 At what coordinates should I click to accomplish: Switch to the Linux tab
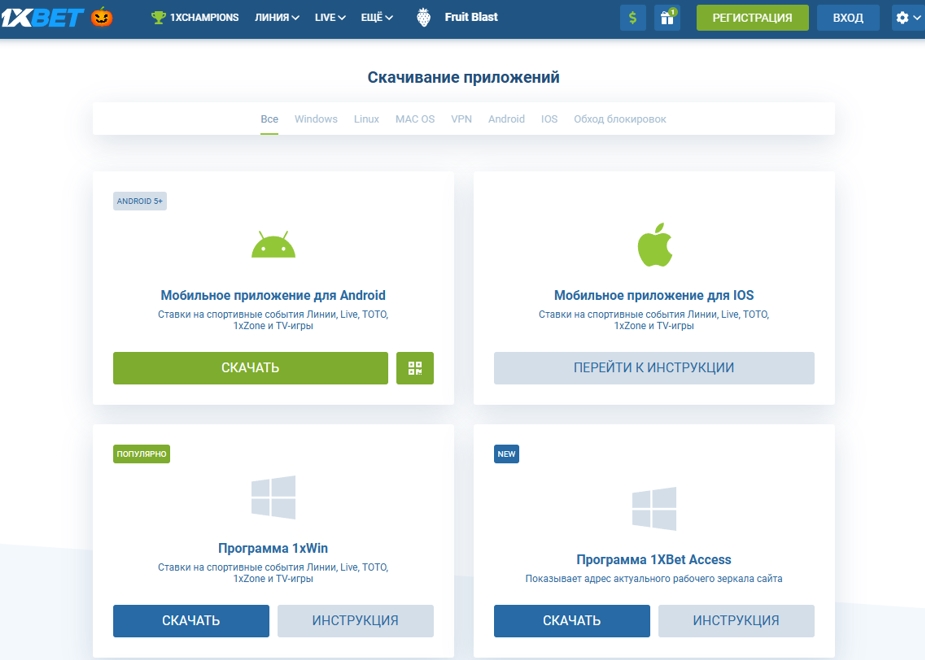(x=366, y=119)
